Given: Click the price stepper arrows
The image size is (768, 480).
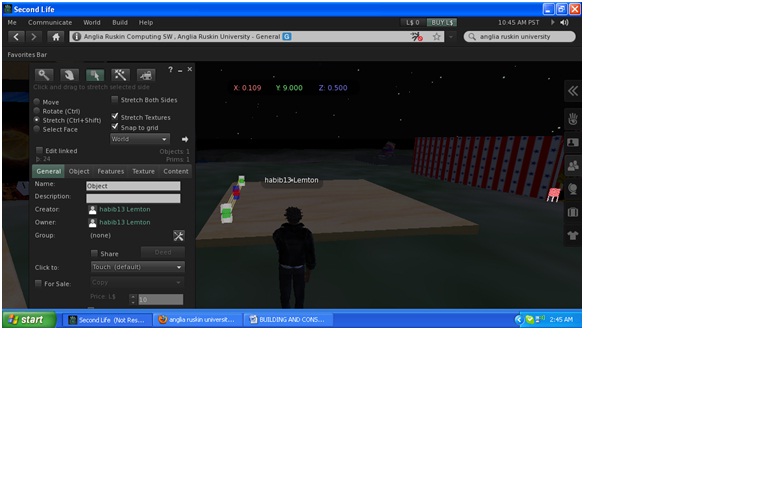Looking at the screenshot, I should click(133, 299).
